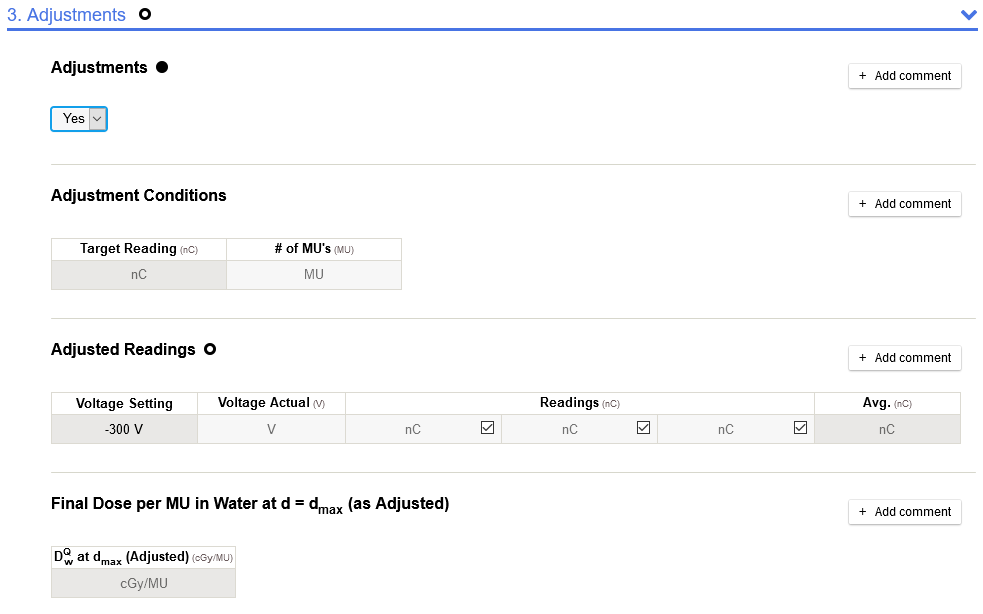Viewport: 983px width, 614px height.
Task: Click the Voltage Actual input field
Action: pos(271,429)
